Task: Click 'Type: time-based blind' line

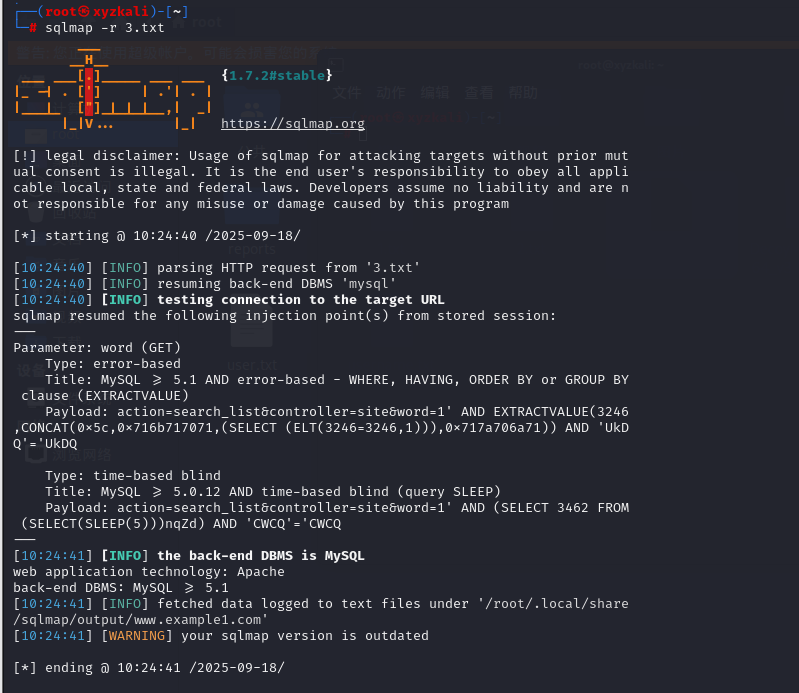Action: coord(132,475)
